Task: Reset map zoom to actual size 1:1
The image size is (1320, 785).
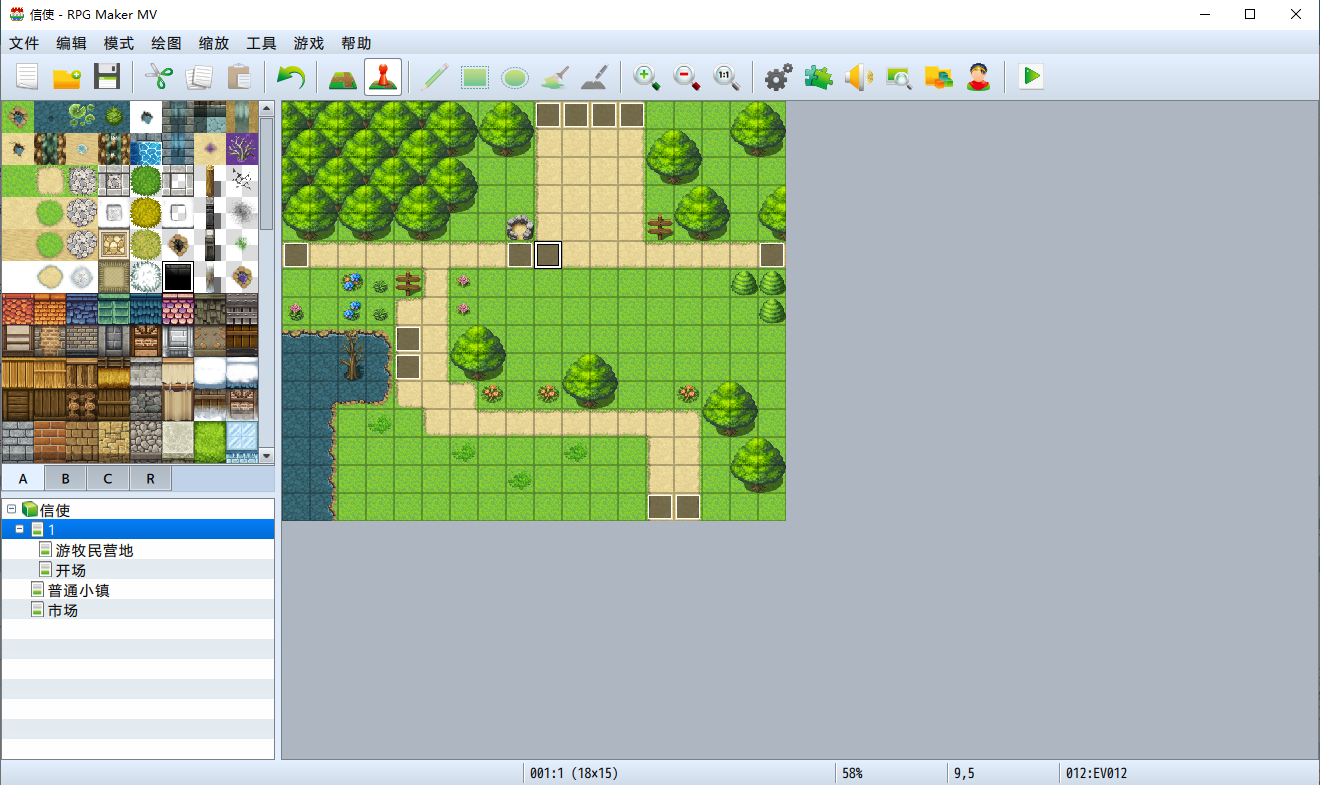Action: coord(727,77)
